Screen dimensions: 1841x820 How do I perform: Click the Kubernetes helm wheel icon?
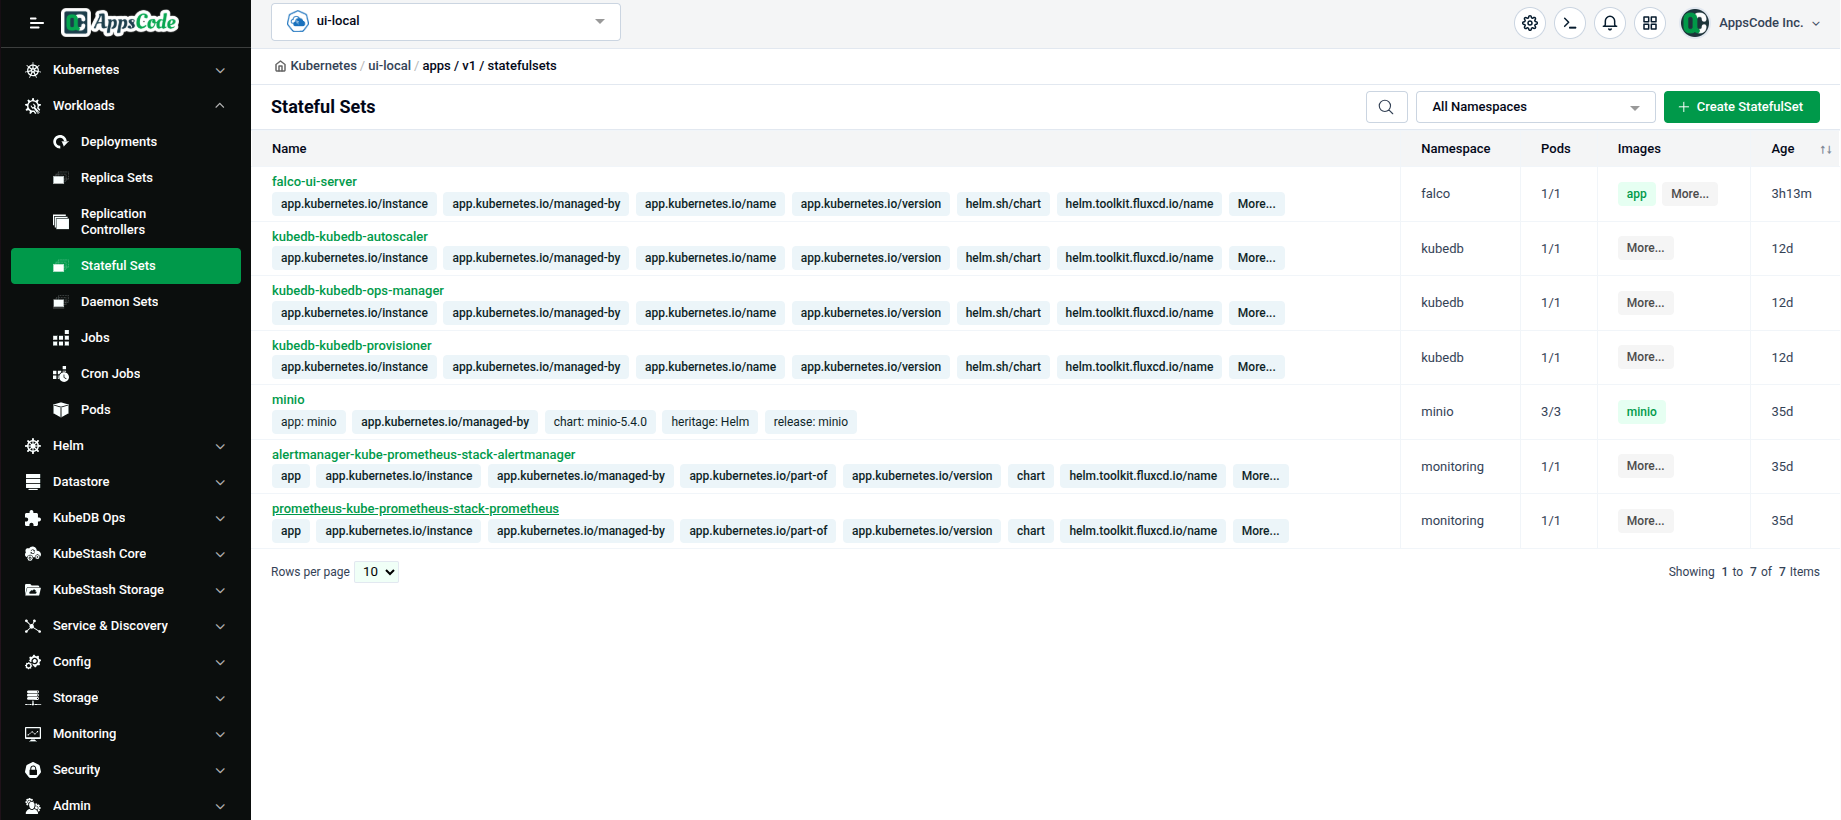point(33,70)
